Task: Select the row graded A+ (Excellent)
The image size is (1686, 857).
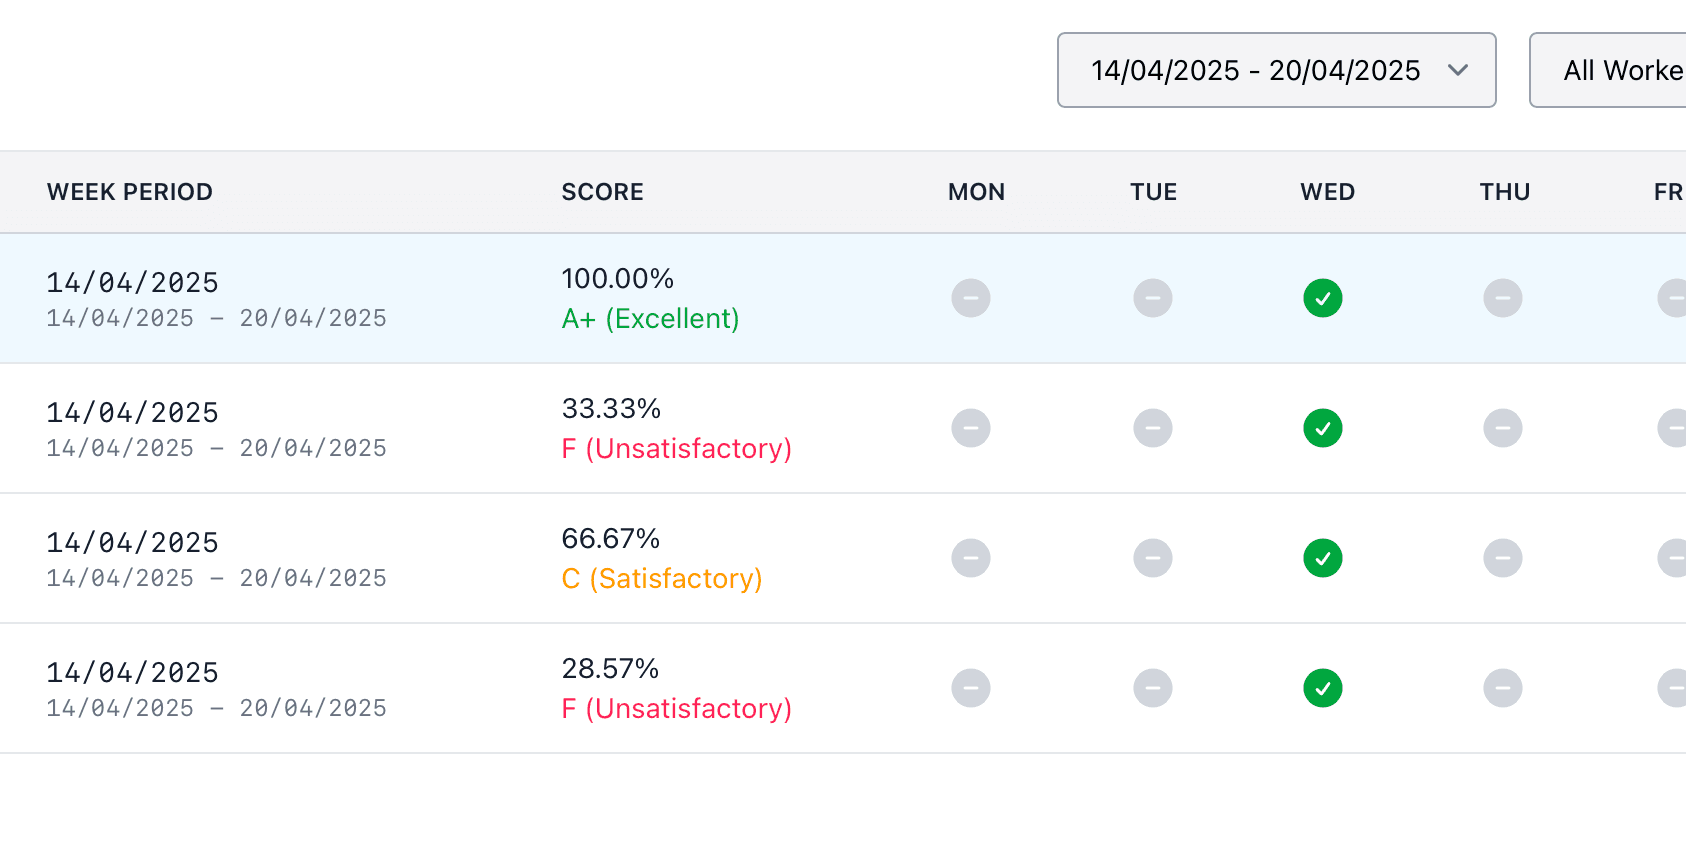Action: 843,298
